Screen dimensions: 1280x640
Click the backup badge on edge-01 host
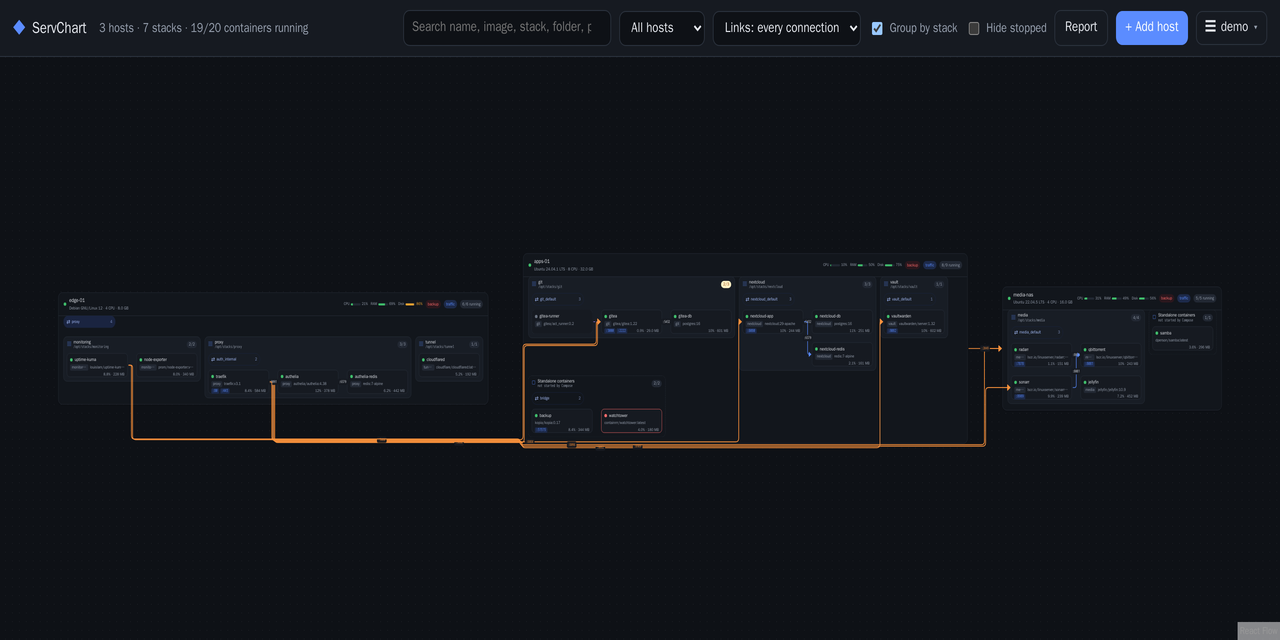pyautogui.click(x=433, y=304)
